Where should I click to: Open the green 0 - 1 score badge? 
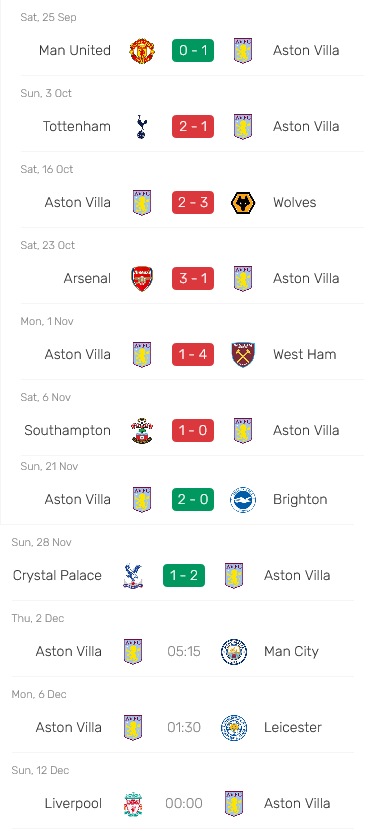[x=193, y=51]
